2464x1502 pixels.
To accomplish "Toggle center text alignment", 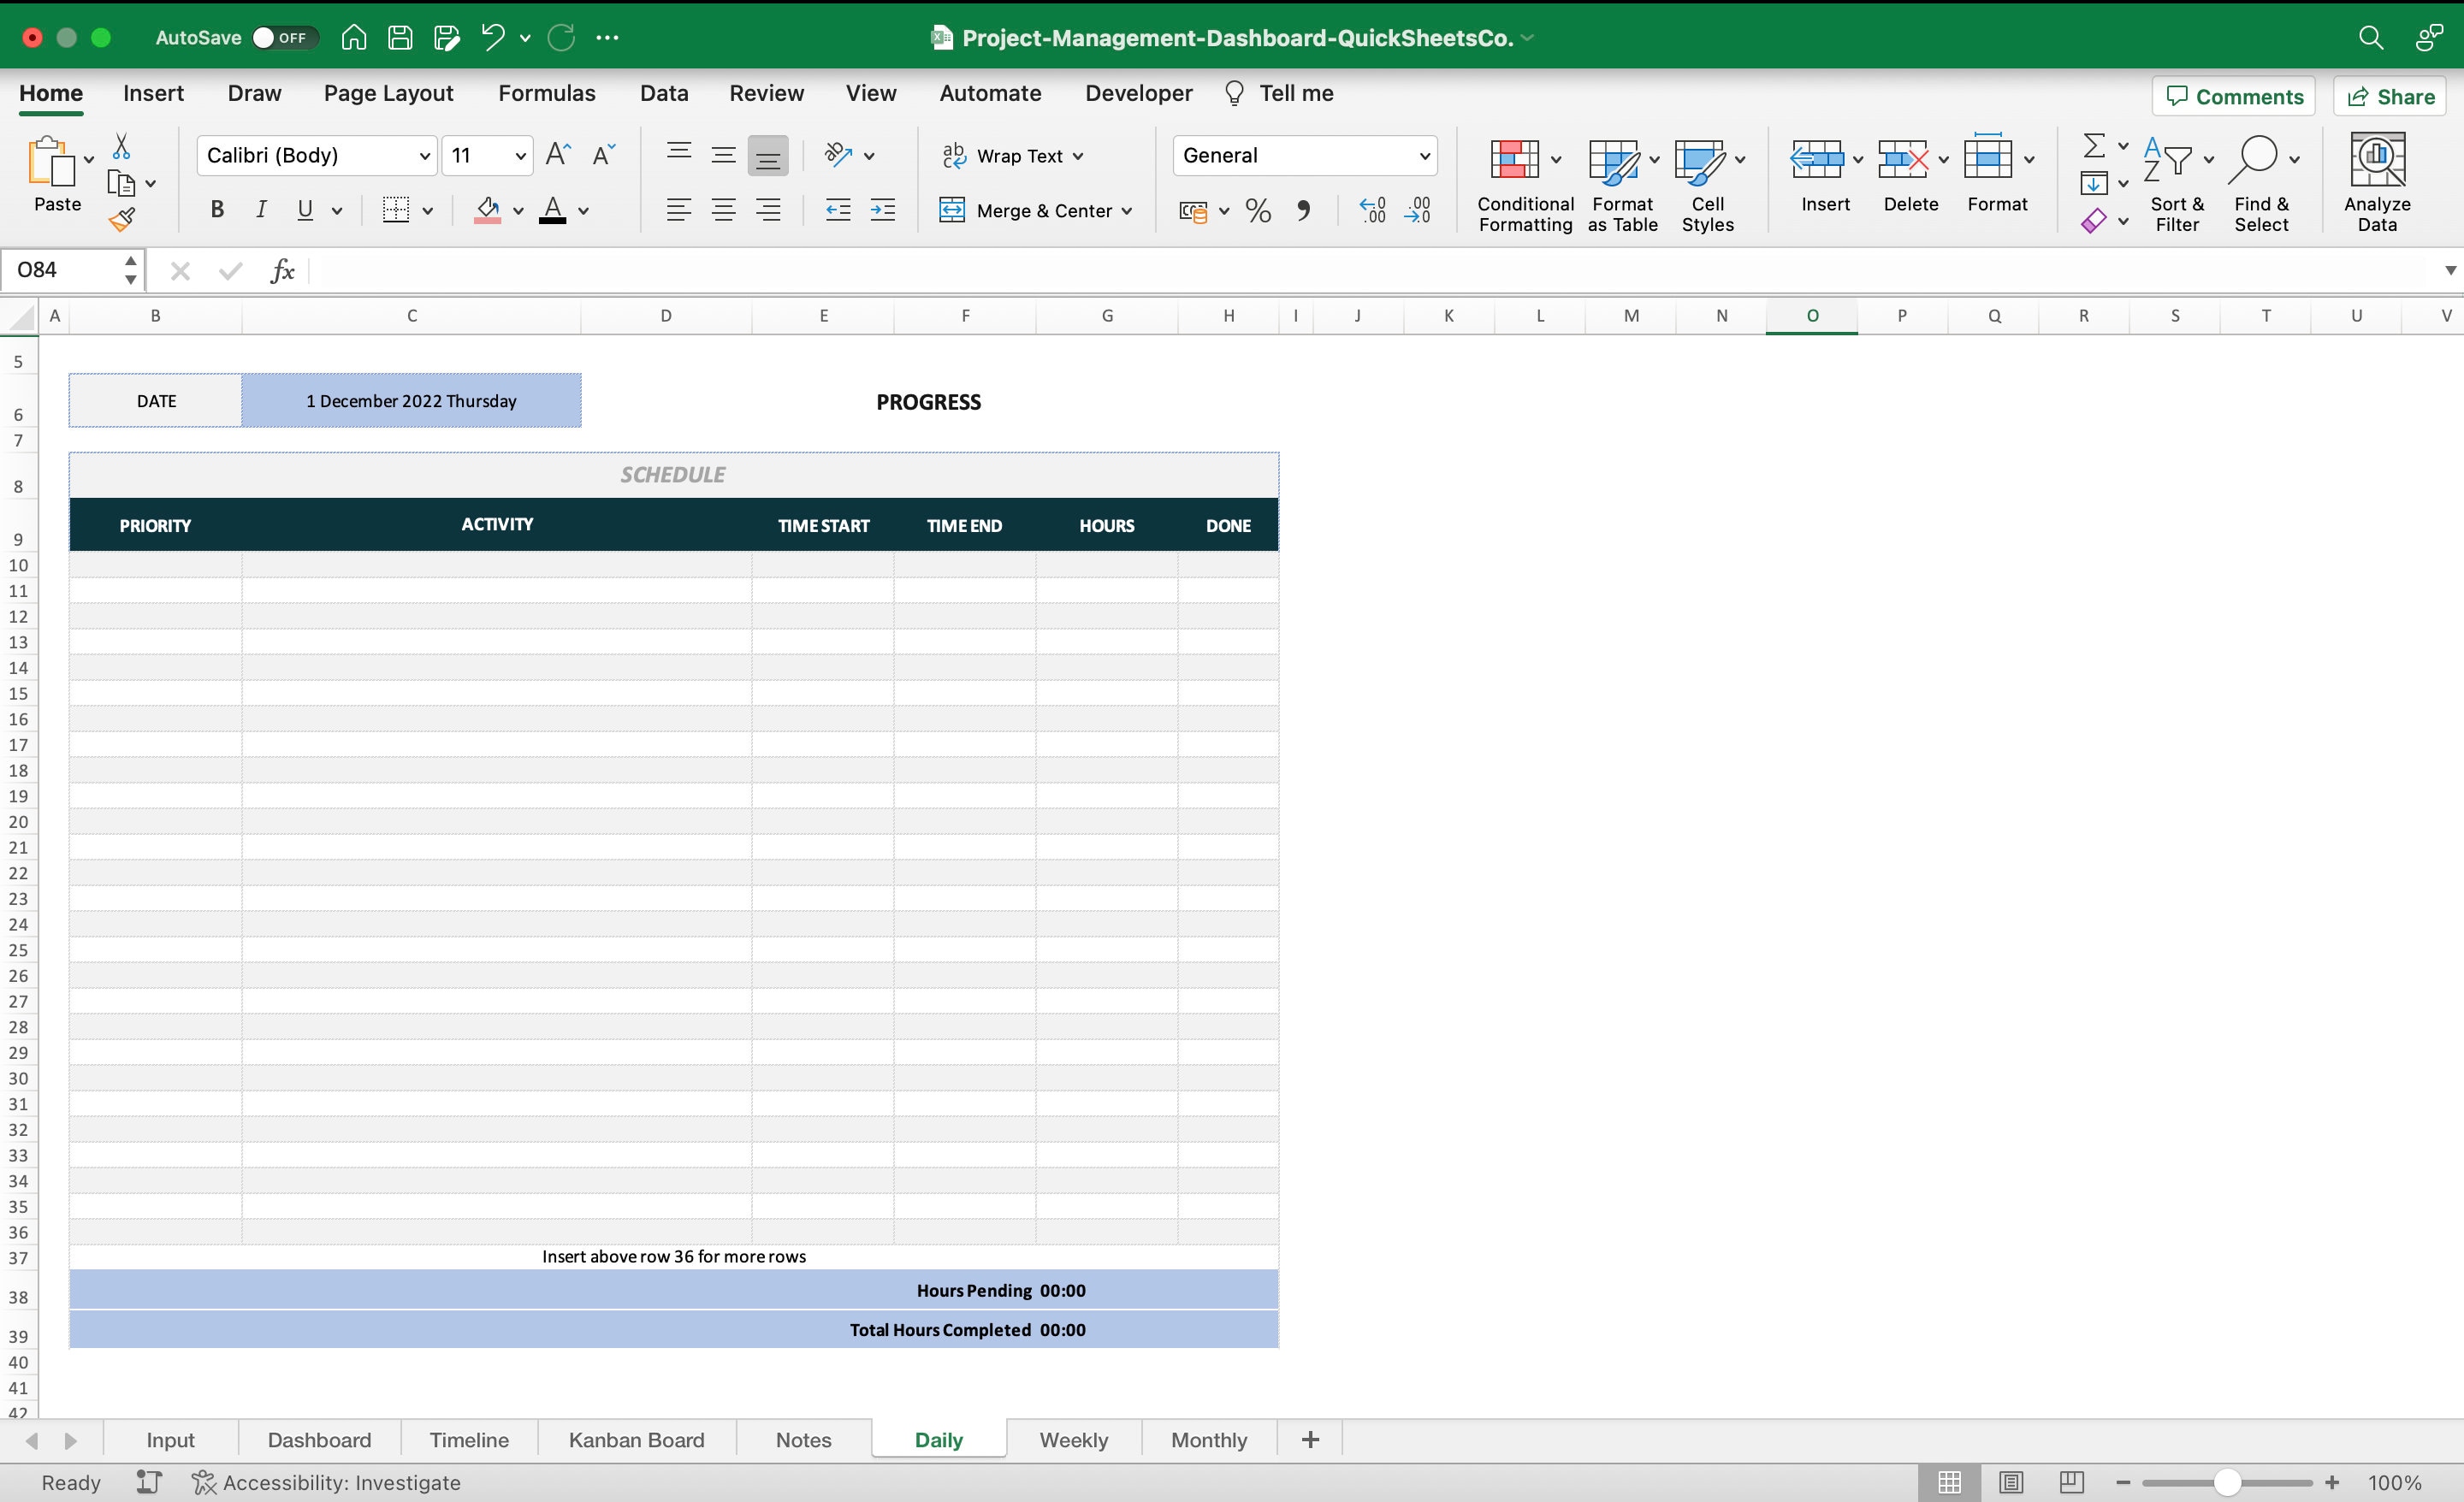I will [x=723, y=210].
